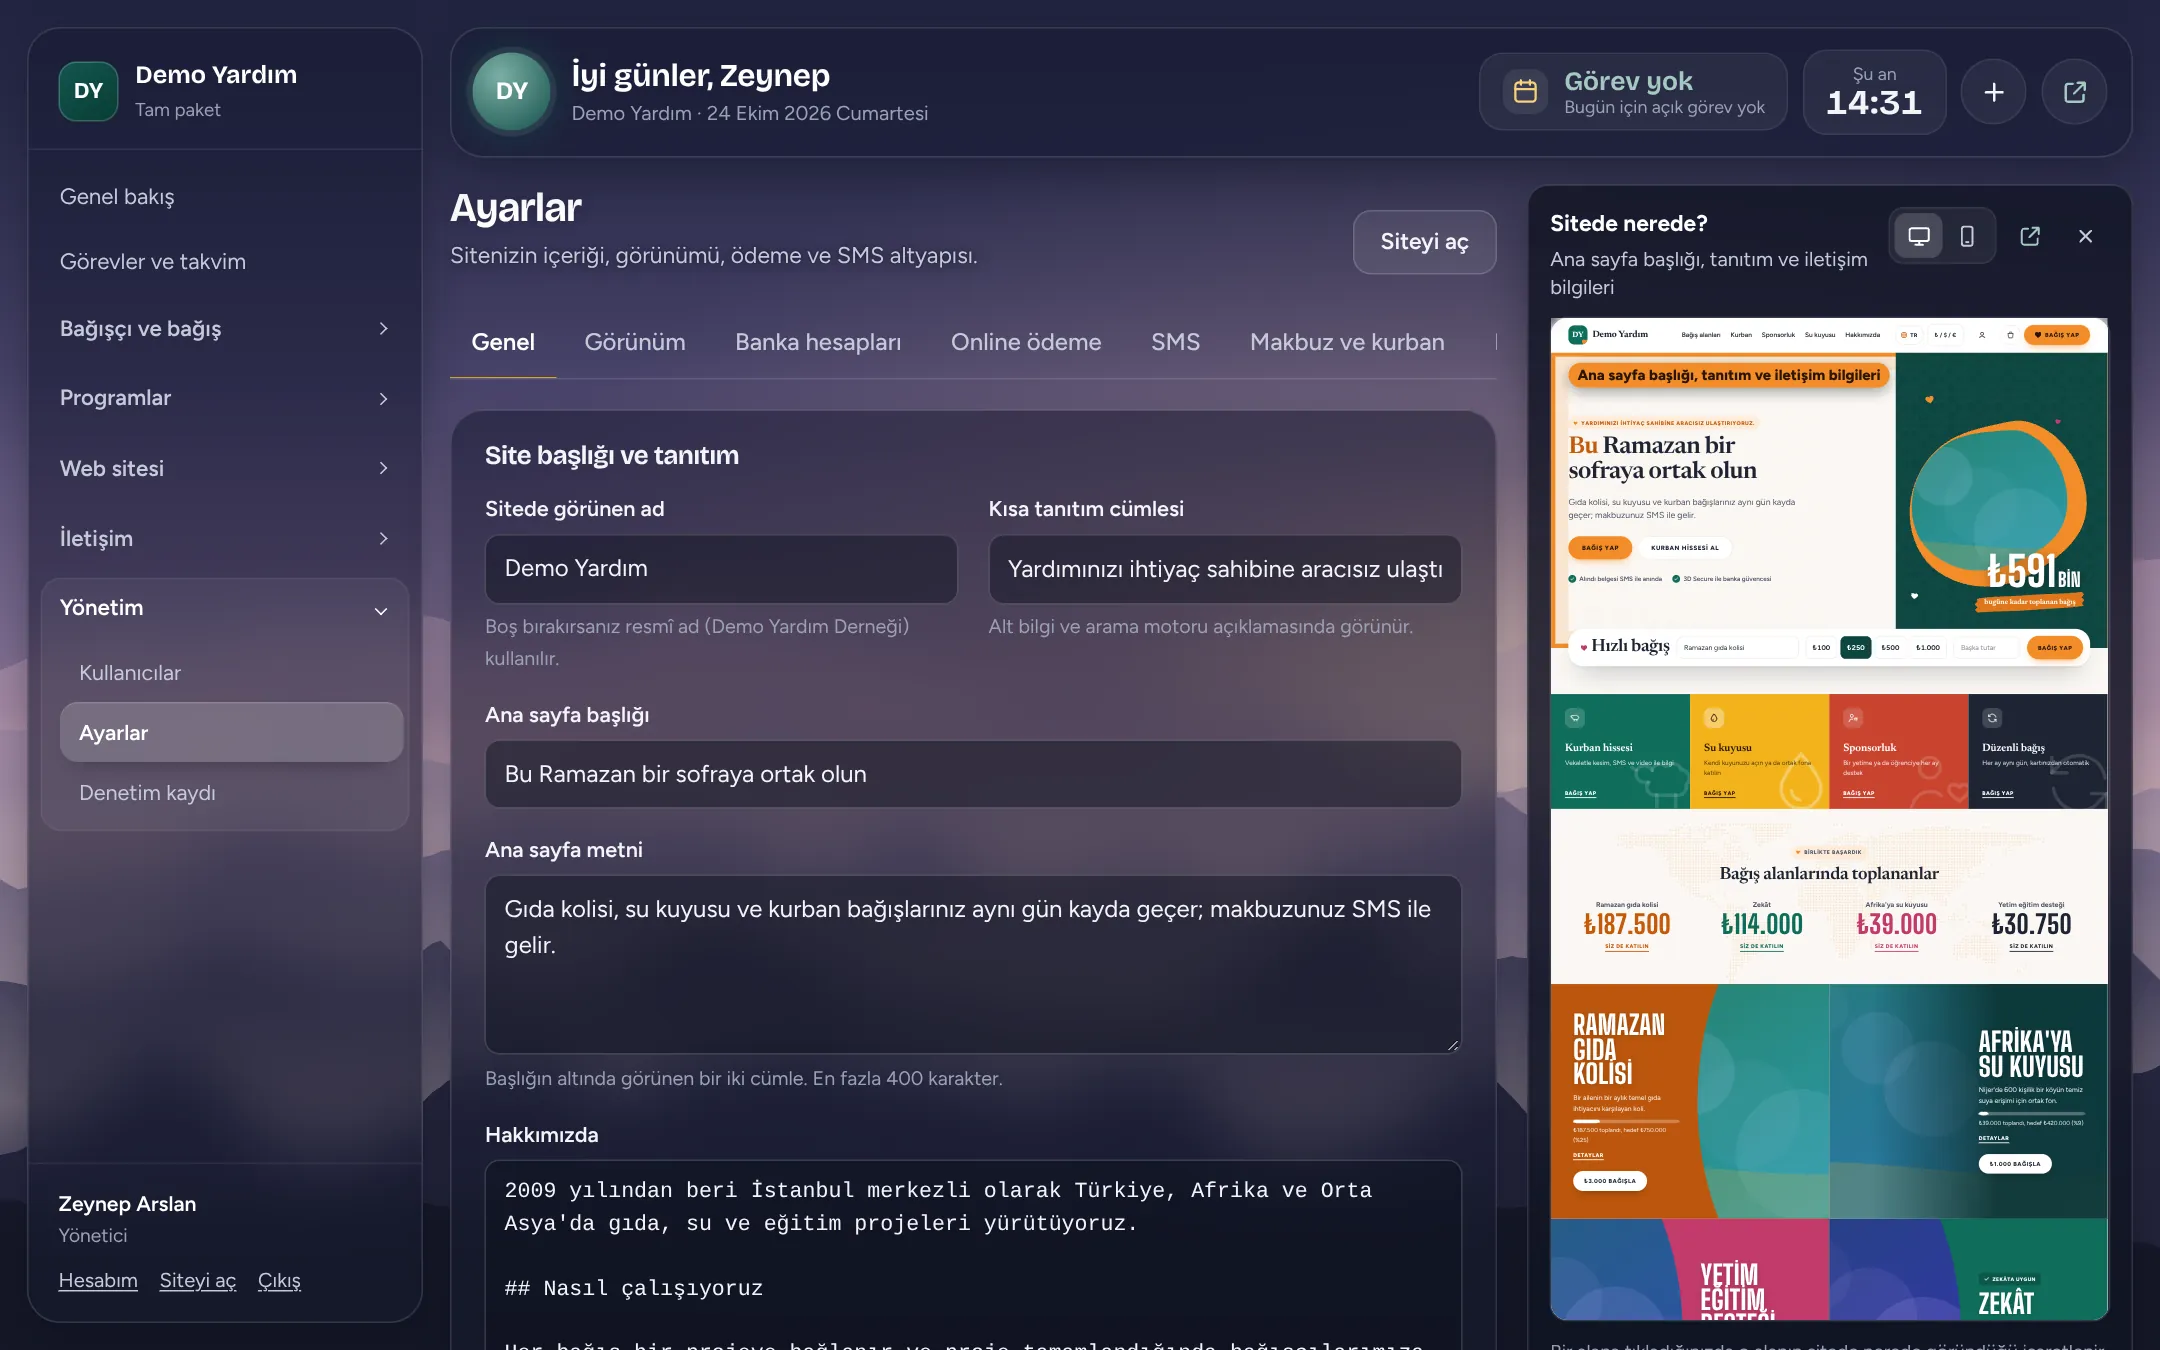
Task: Focus Kısa tanıtım cümlesi field
Action: [x=1224, y=569]
